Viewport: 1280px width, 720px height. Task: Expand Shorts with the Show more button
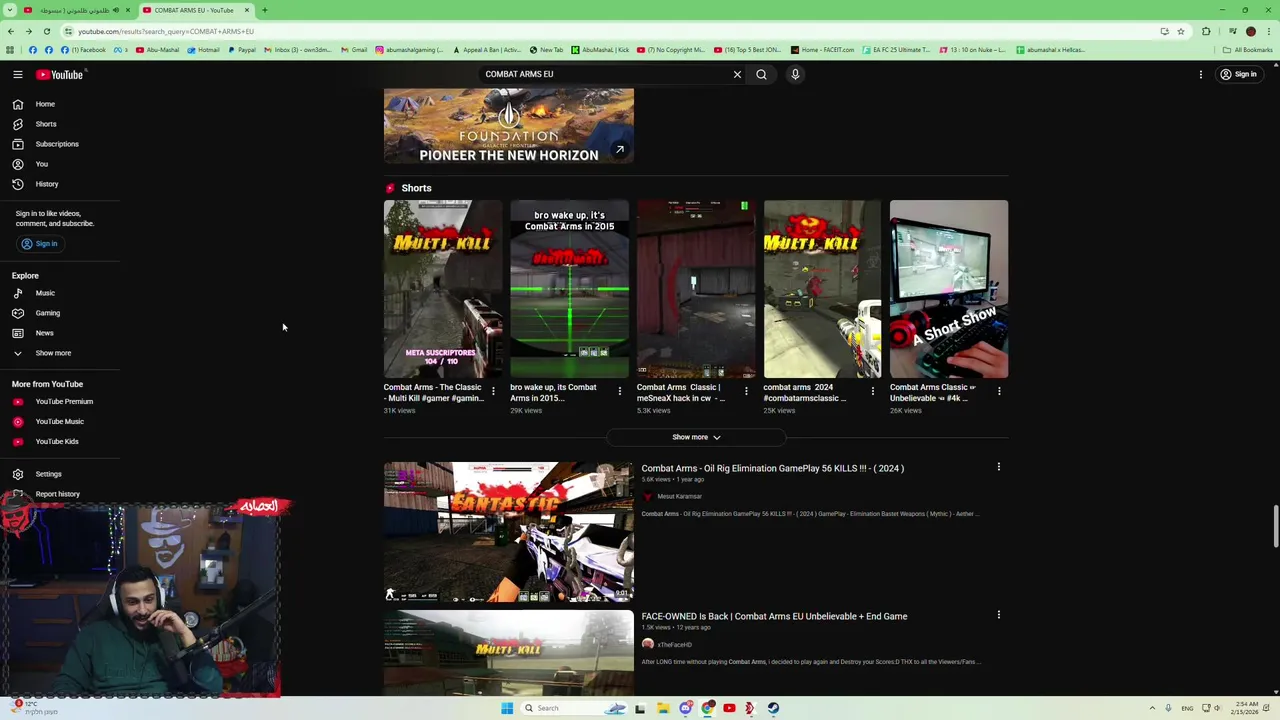pos(696,437)
